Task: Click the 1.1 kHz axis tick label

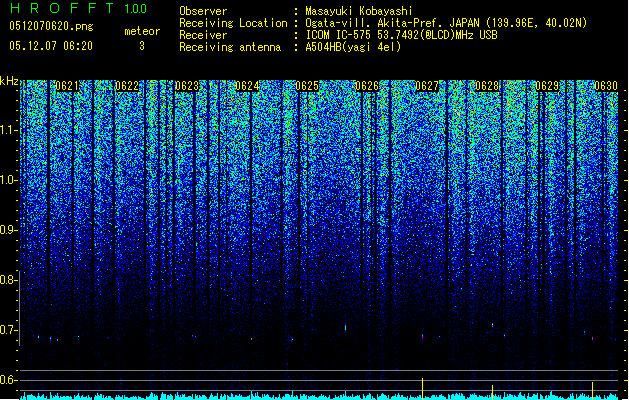Action: (x=8, y=130)
